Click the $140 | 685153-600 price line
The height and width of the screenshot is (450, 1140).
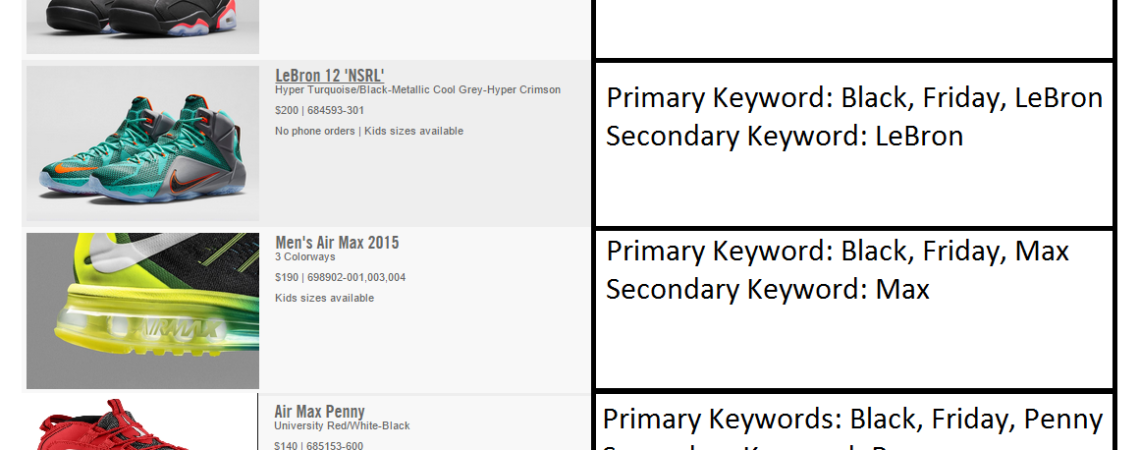coord(319,445)
